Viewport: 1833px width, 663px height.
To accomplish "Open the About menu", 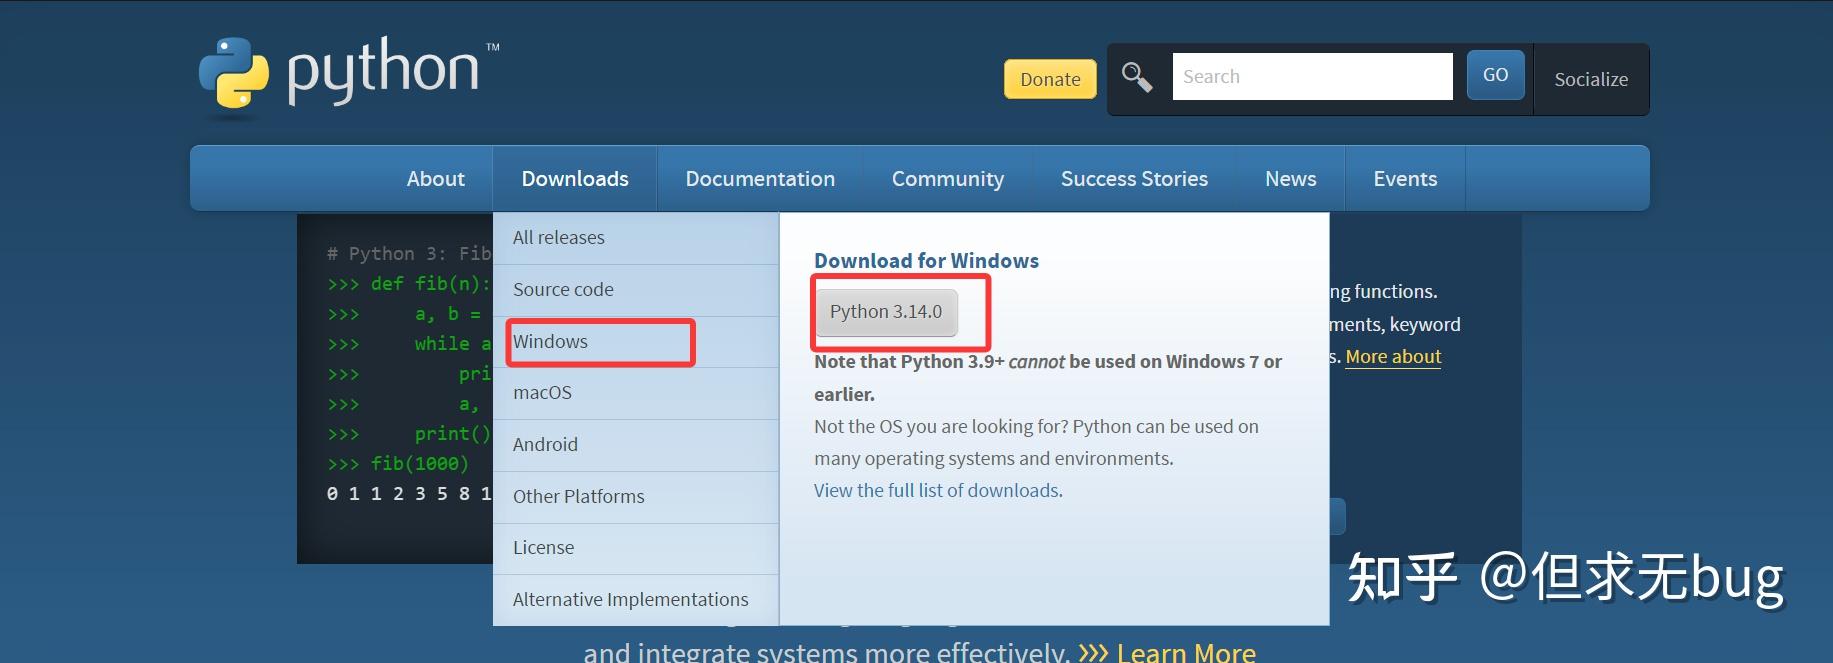I will click(x=435, y=178).
